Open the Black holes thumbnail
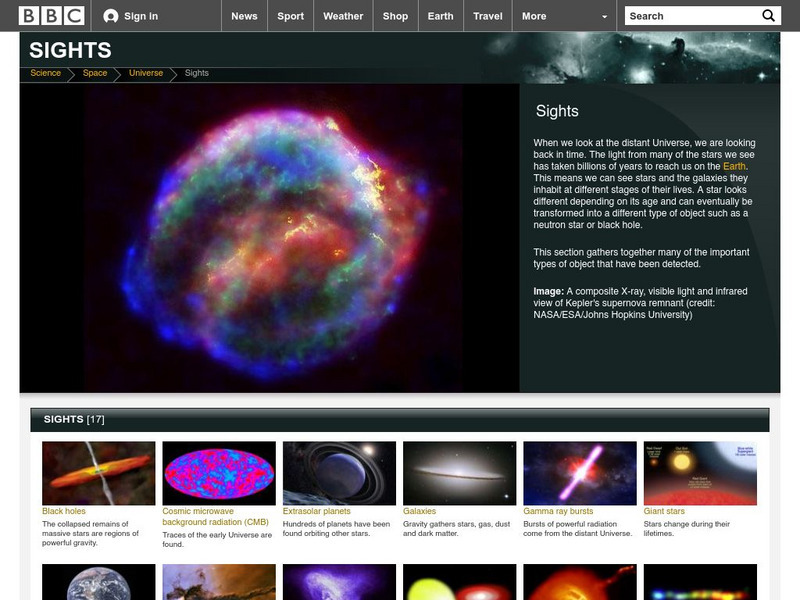The width and height of the screenshot is (800, 600). (x=98, y=473)
